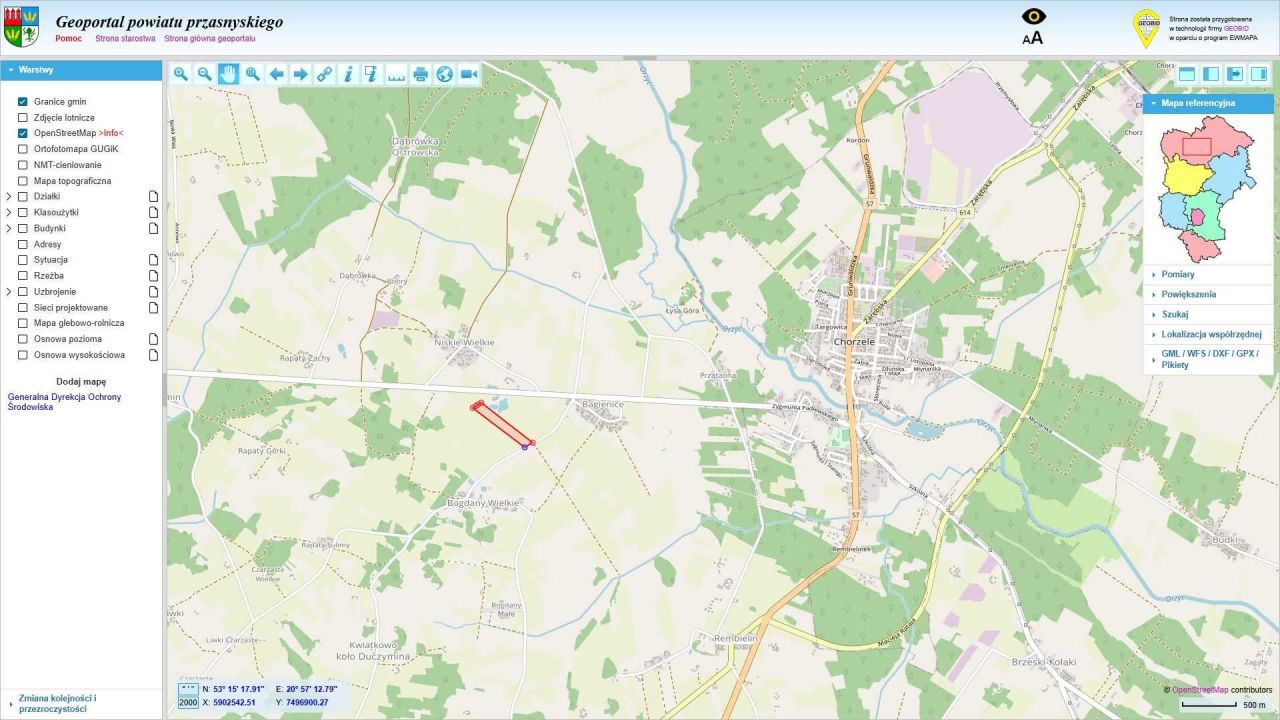The height and width of the screenshot is (720, 1280).
Task: Collapse the Warstwy panel header
Action: click(81, 70)
